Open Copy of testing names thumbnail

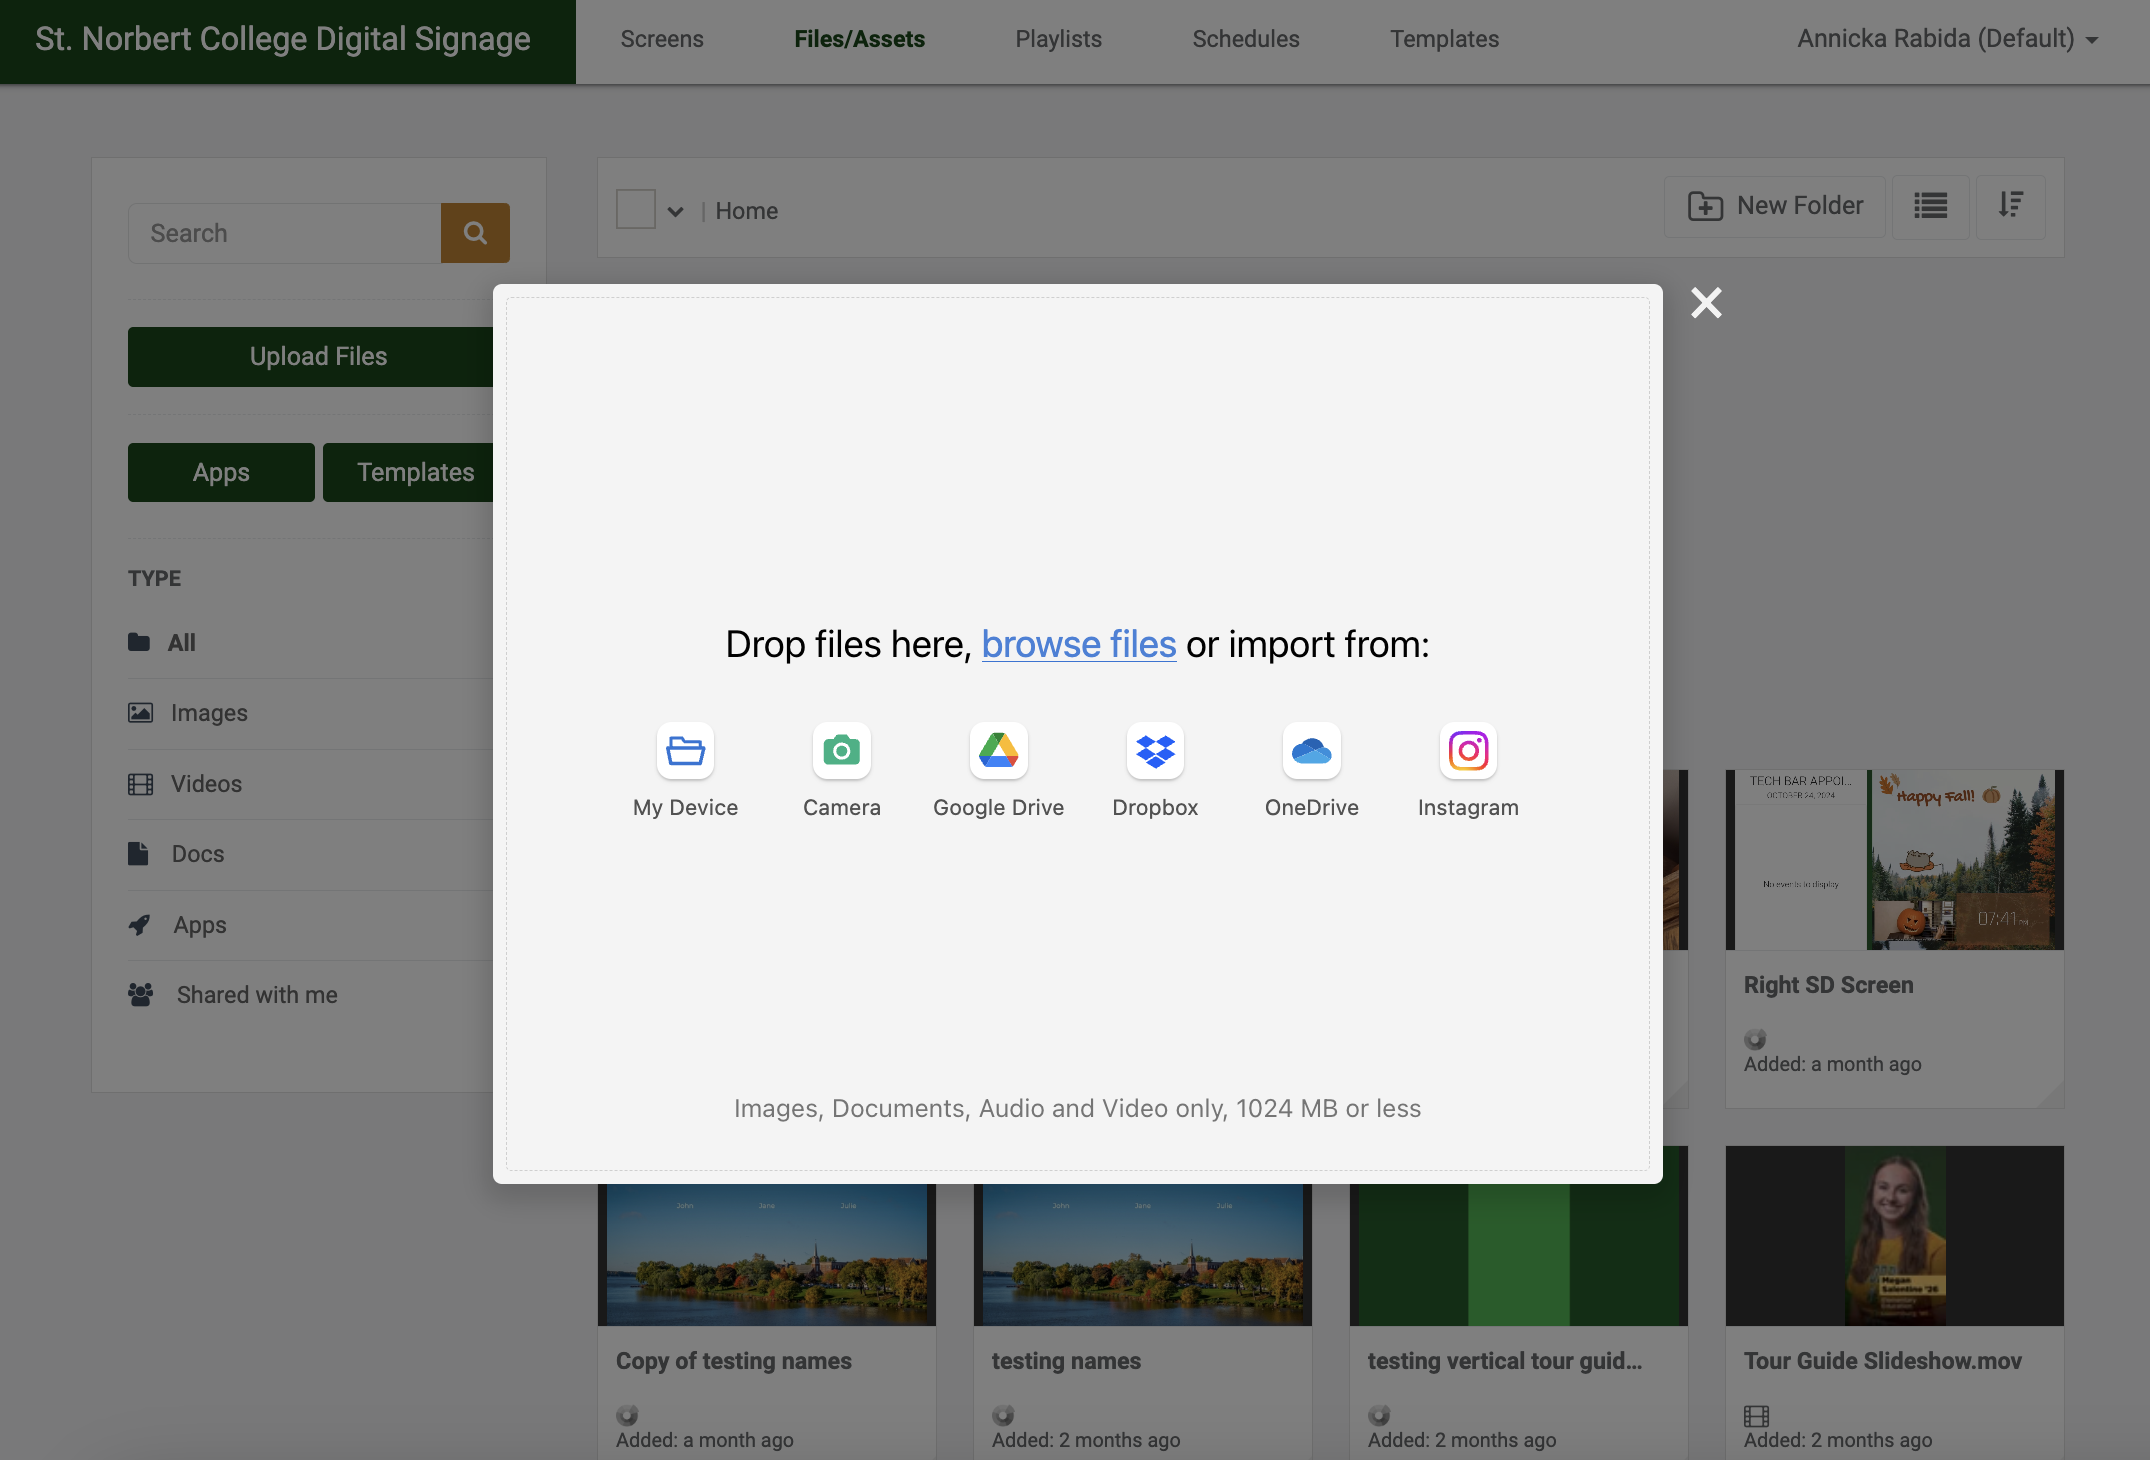click(x=767, y=1255)
